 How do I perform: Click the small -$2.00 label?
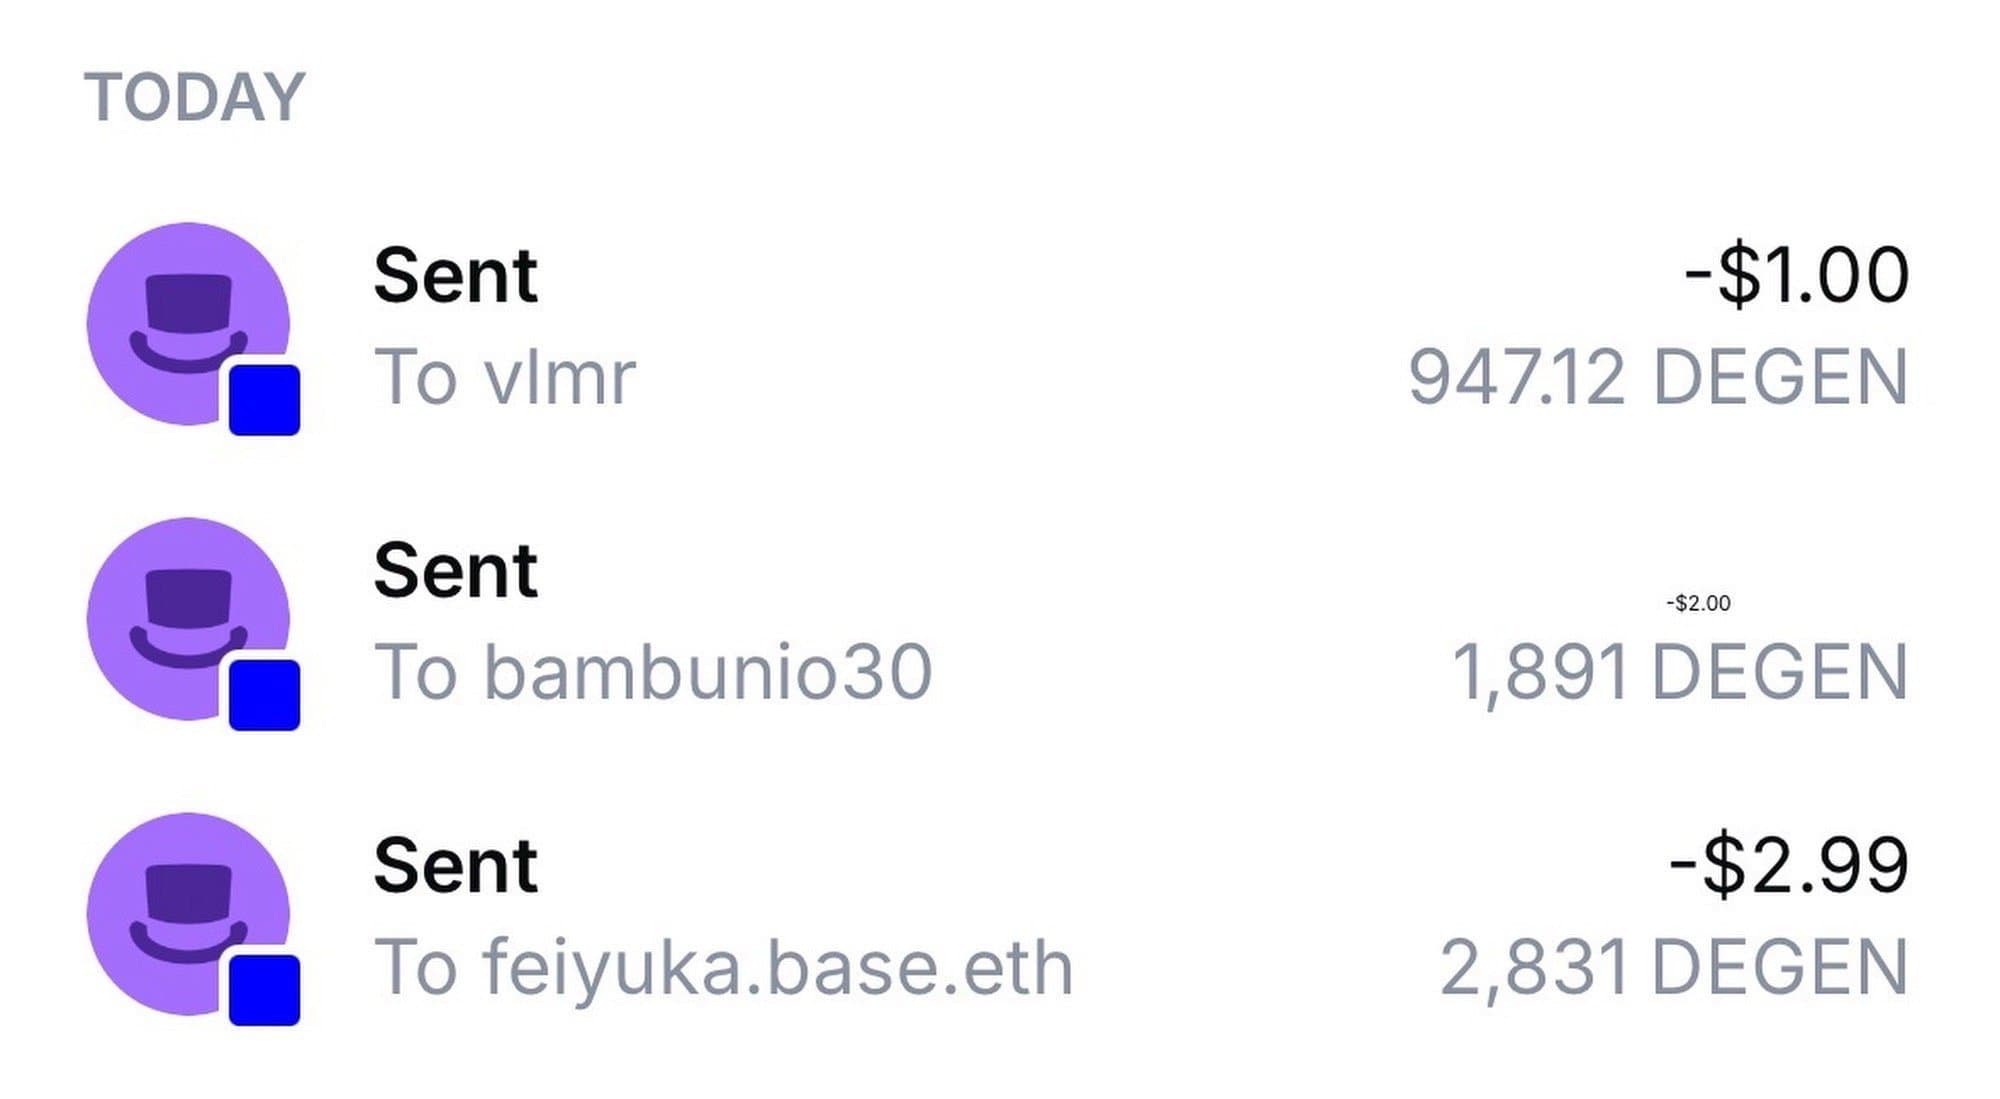(x=1695, y=602)
